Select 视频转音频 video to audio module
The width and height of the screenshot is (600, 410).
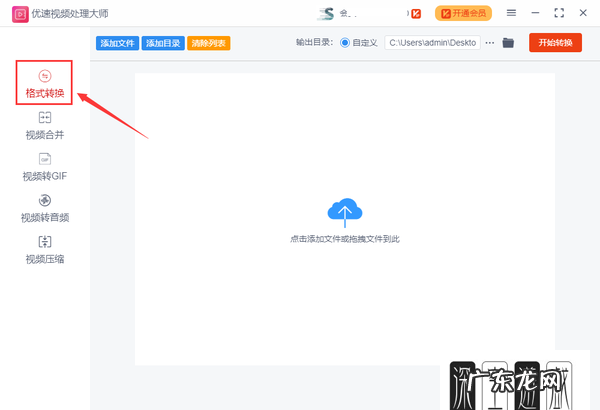click(44, 209)
